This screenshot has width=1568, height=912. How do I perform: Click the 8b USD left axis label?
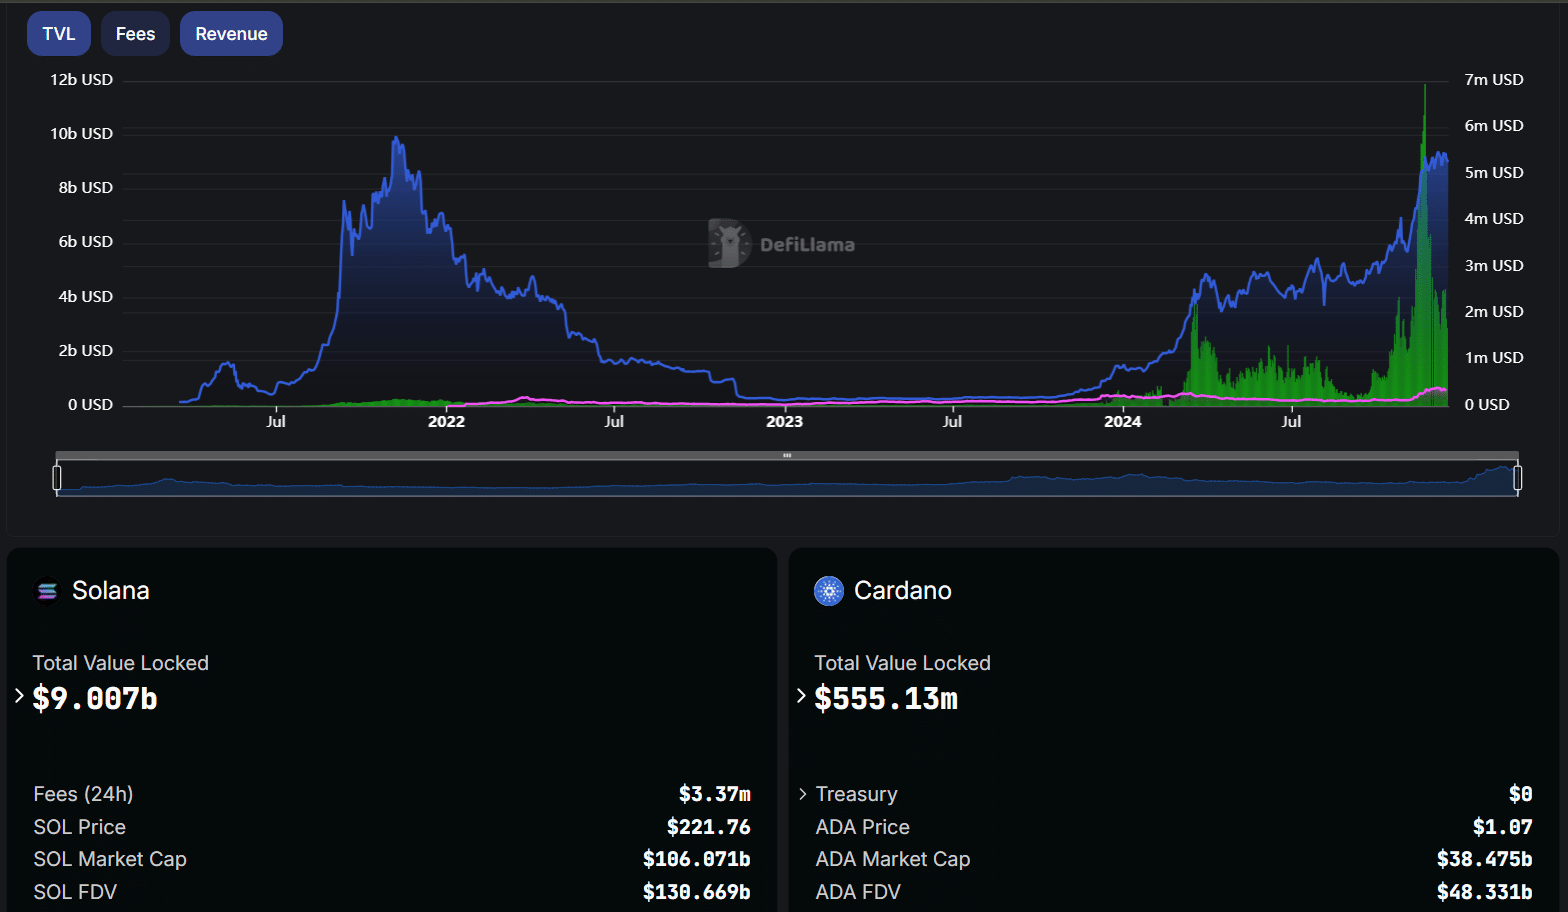[86, 188]
